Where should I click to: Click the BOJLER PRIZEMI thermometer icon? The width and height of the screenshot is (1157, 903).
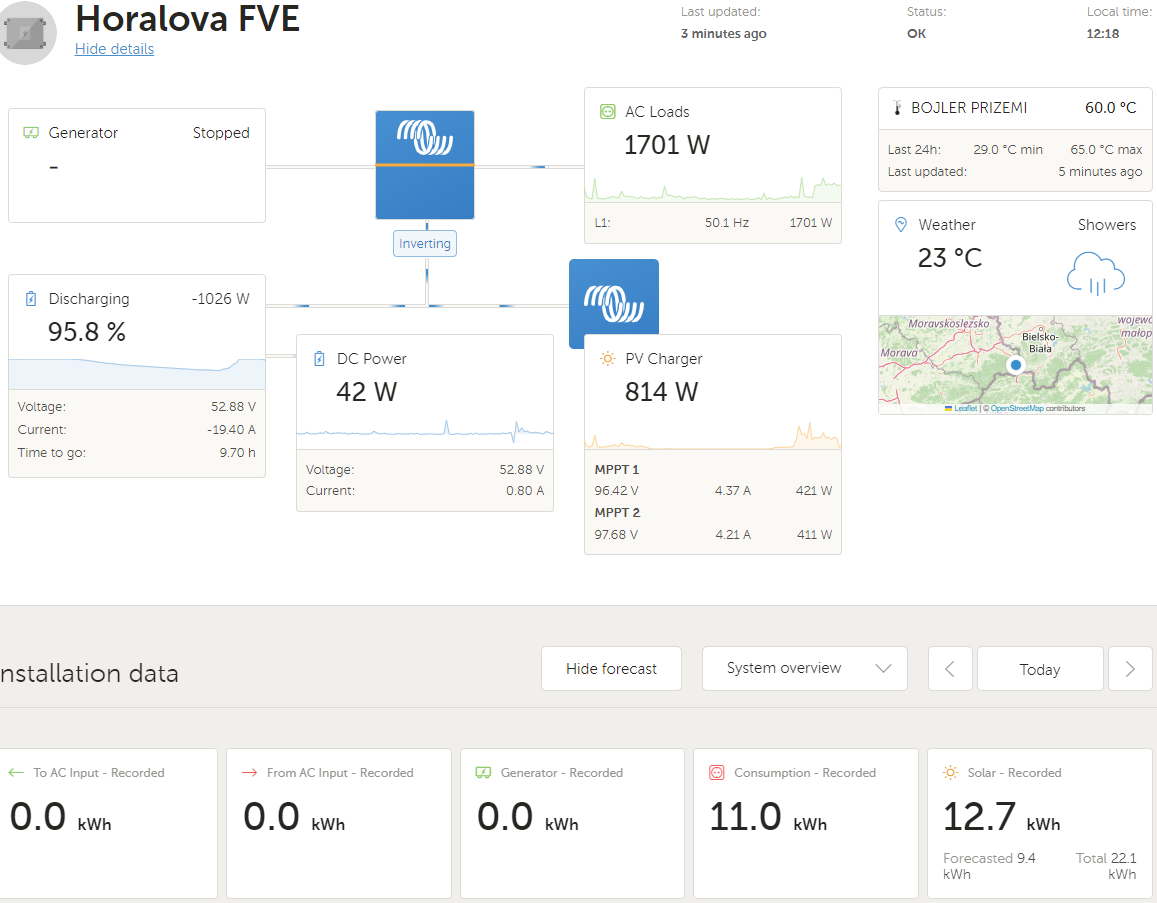(898, 108)
